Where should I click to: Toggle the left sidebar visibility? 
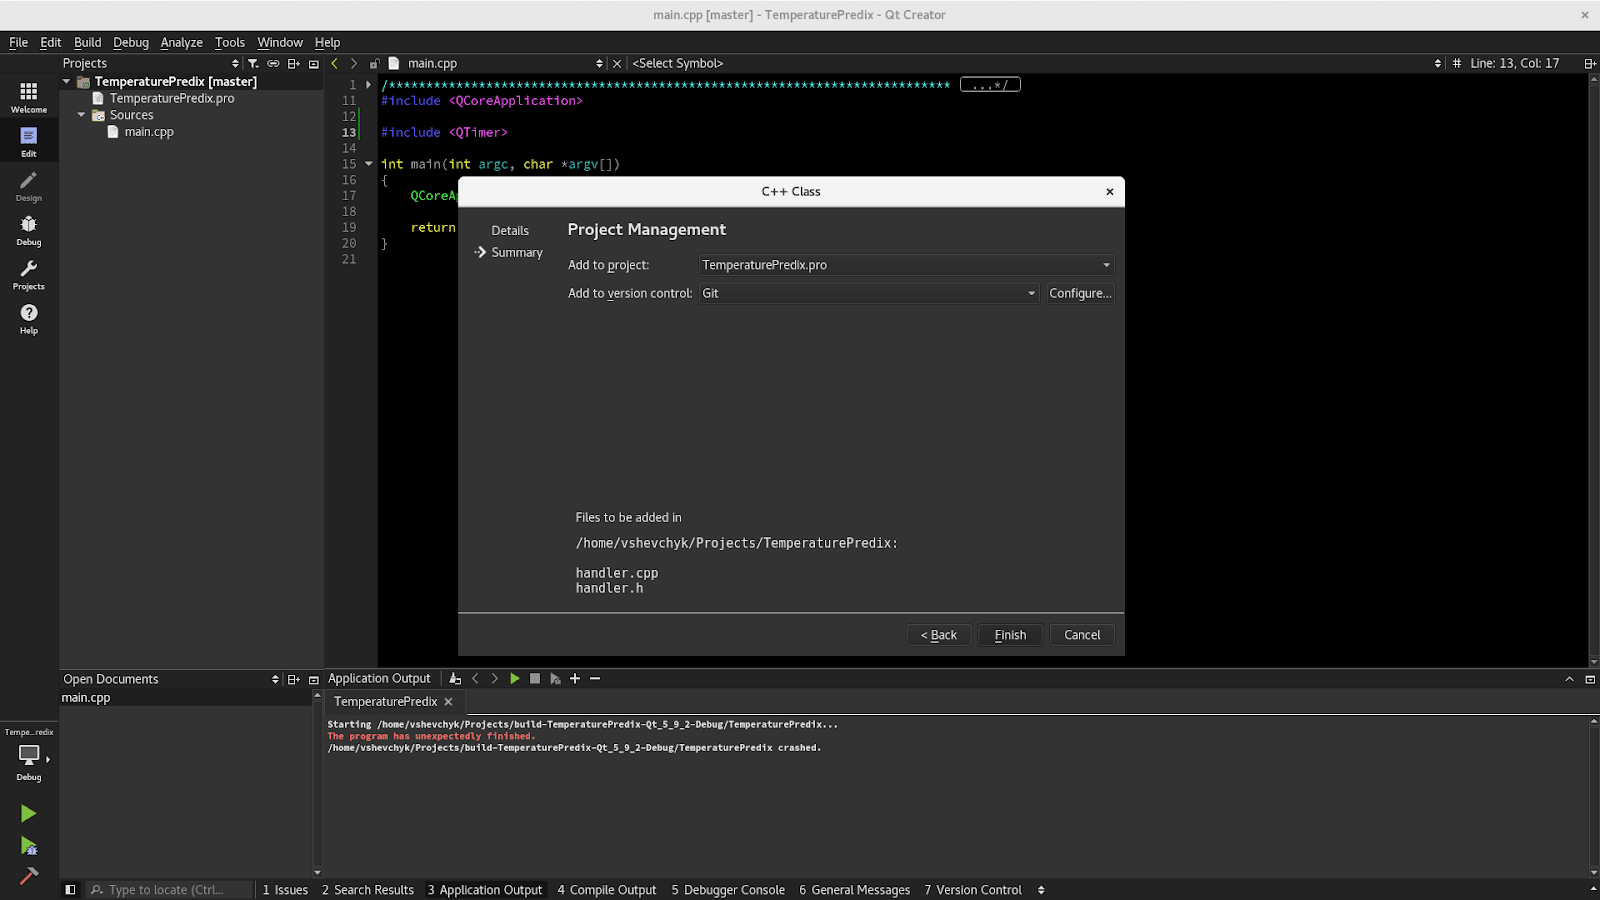(x=70, y=890)
